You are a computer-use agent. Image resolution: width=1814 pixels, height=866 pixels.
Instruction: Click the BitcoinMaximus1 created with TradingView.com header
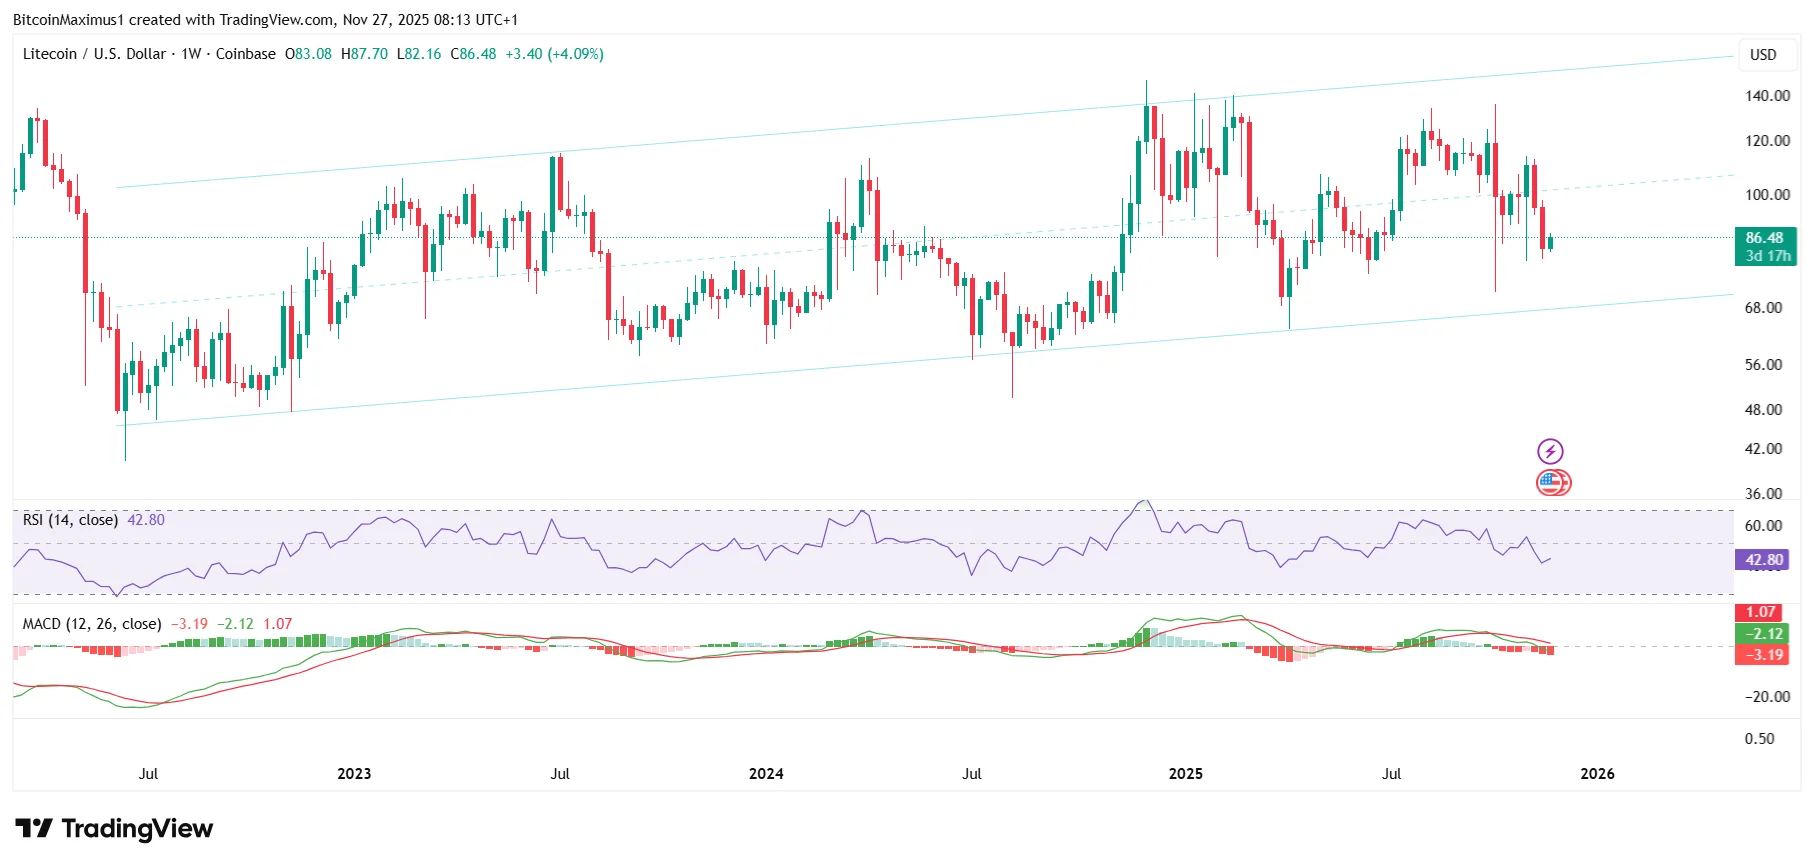265,20
